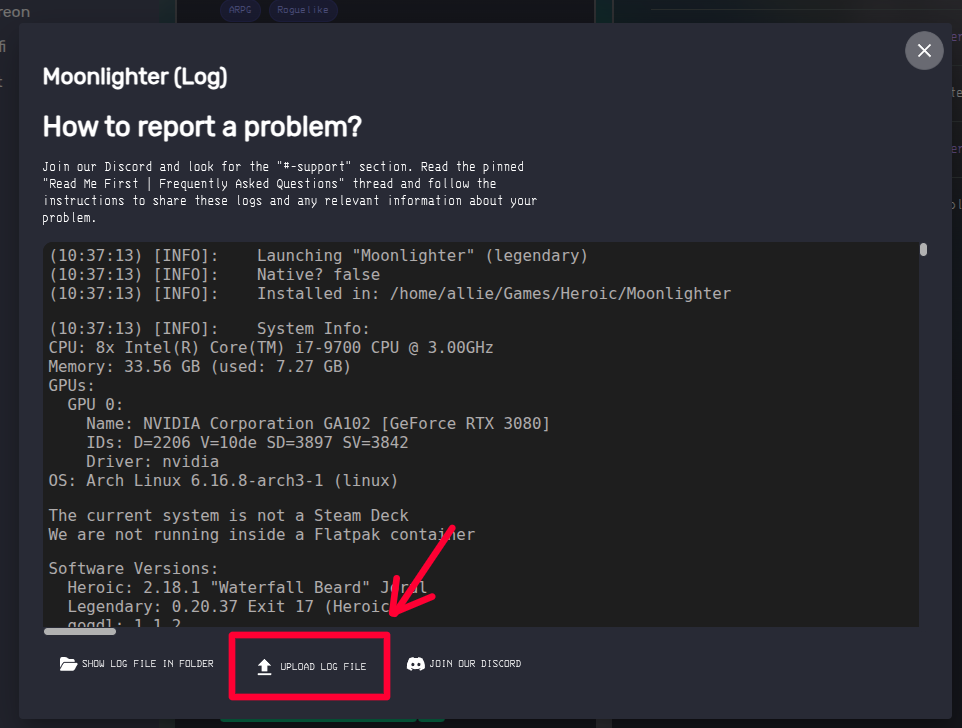Click the 'System Info:' log line
The image size is (962, 728).
209,329
